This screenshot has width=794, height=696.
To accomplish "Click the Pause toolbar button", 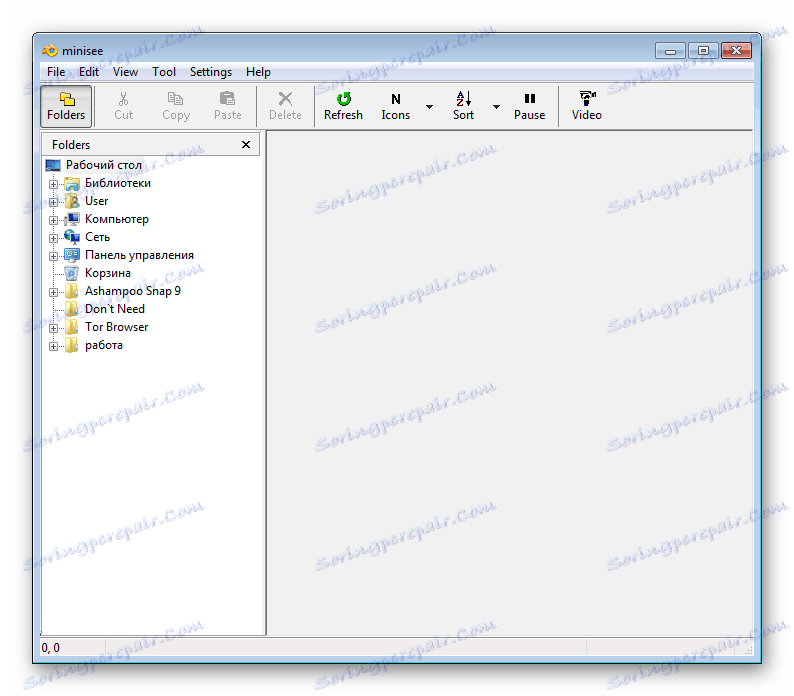I will 529,106.
